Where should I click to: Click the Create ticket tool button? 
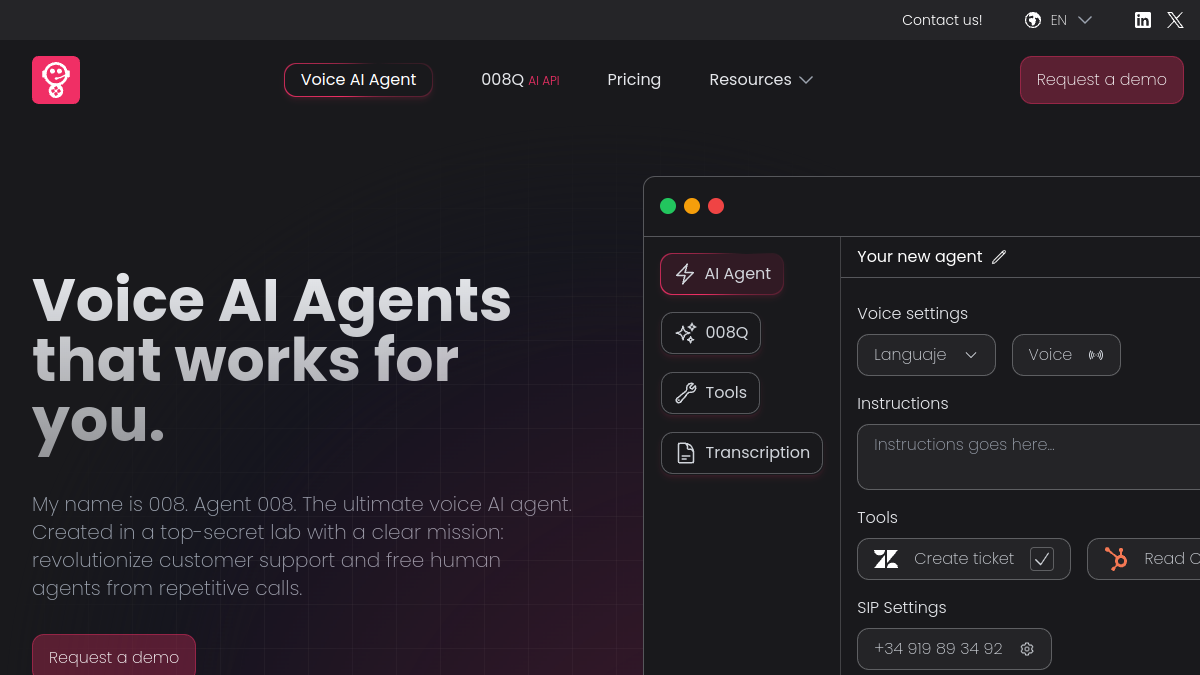click(x=964, y=559)
